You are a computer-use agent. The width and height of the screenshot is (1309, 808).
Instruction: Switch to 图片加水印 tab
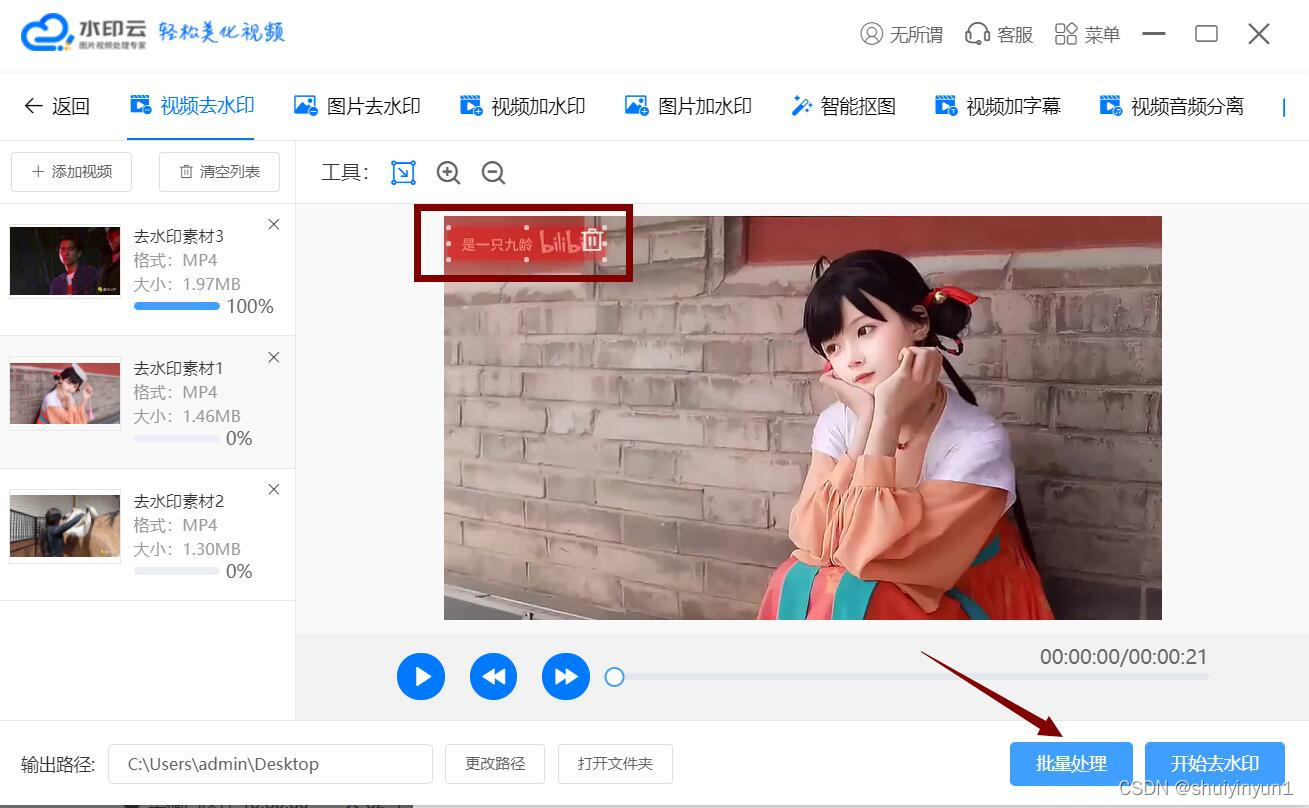(688, 105)
